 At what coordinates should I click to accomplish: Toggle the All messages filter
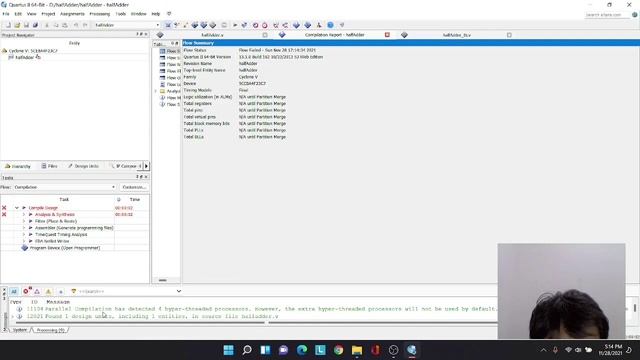(x=13, y=291)
